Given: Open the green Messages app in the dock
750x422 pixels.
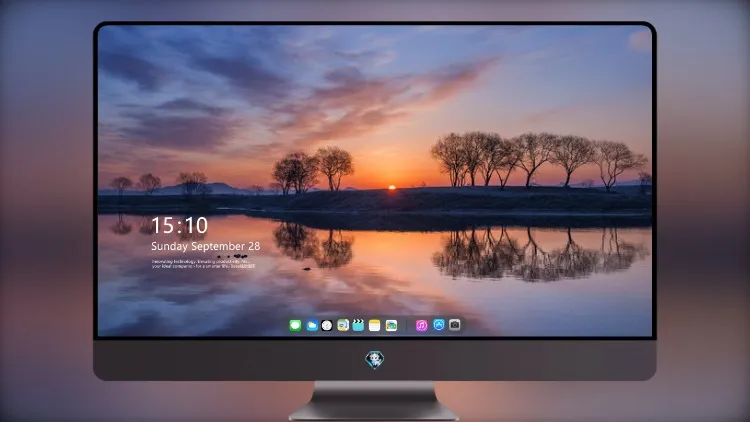Looking at the screenshot, I should 295,325.
